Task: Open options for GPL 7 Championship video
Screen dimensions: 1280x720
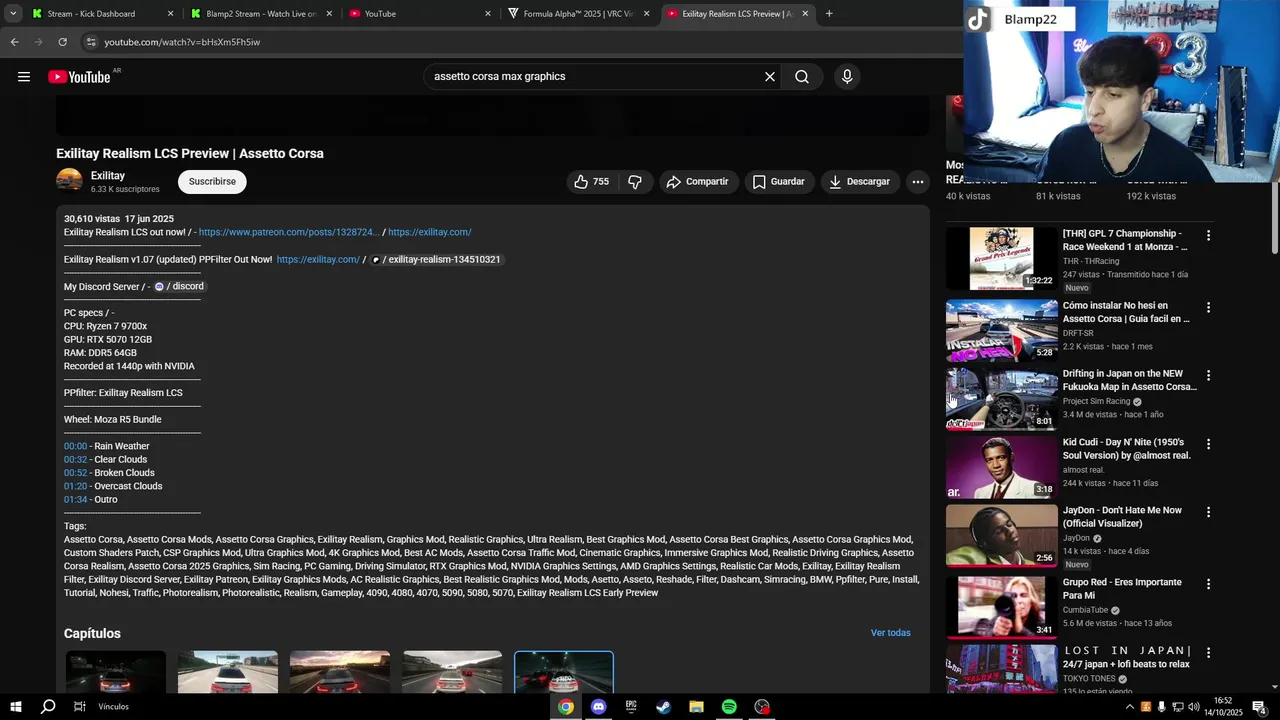Action: 1208,236
